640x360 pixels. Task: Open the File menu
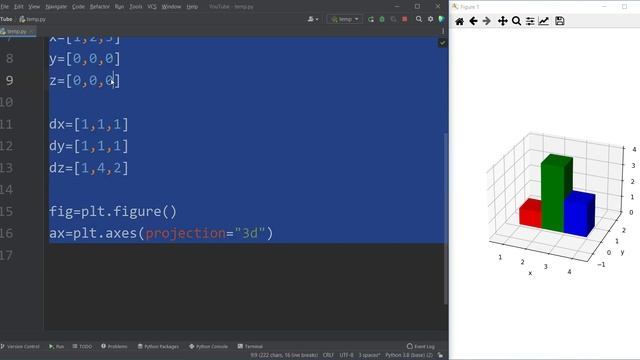[4, 7]
